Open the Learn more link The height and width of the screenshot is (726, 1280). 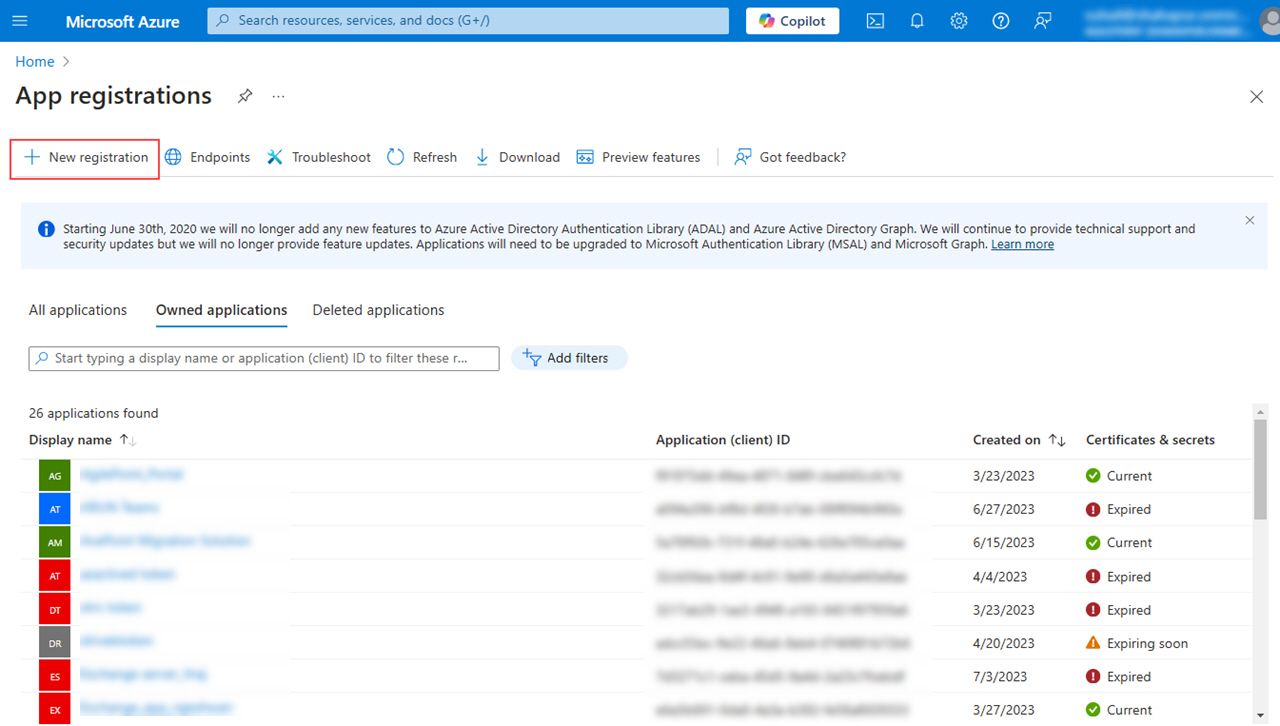(x=1022, y=244)
